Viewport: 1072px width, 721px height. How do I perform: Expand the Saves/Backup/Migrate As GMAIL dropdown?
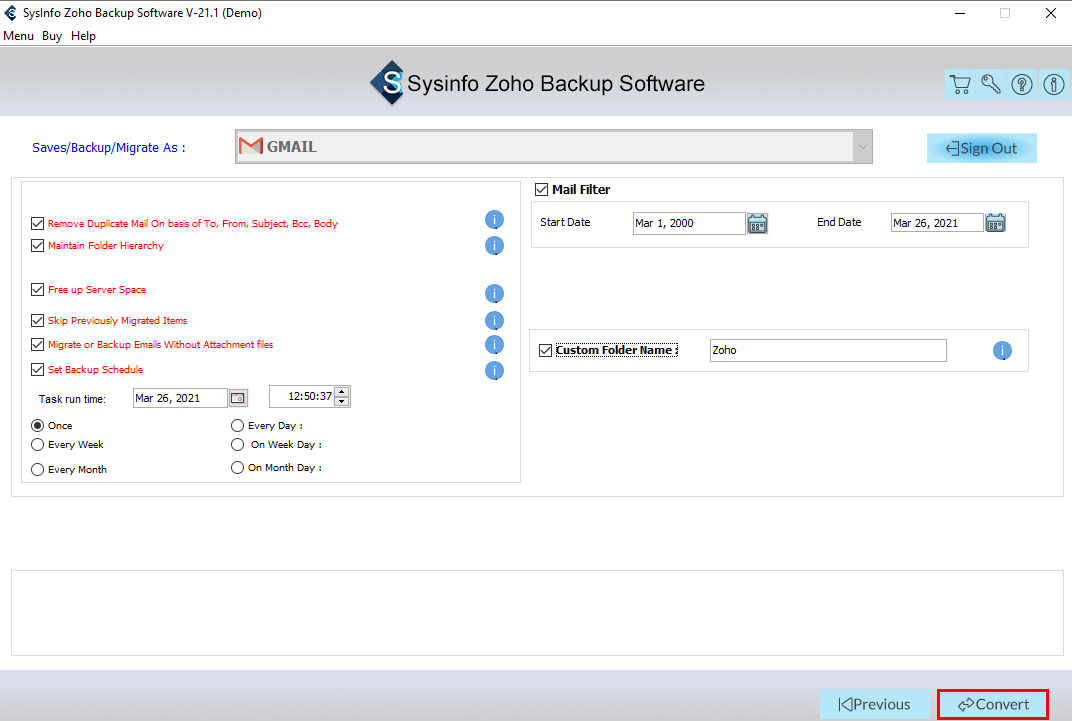pyautogui.click(x=861, y=147)
